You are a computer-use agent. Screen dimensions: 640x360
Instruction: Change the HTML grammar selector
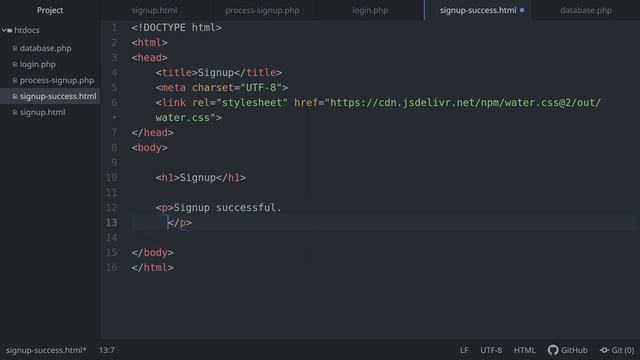(x=524, y=350)
